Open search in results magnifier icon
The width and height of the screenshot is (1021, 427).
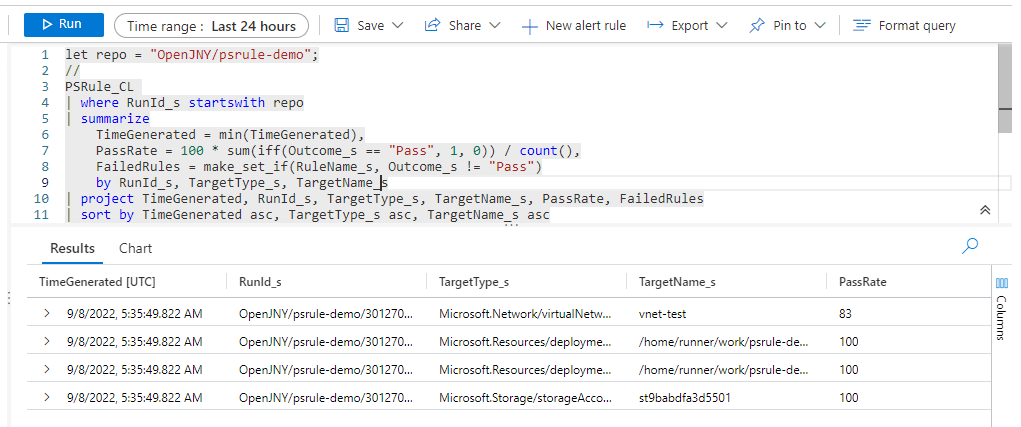[970, 246]
